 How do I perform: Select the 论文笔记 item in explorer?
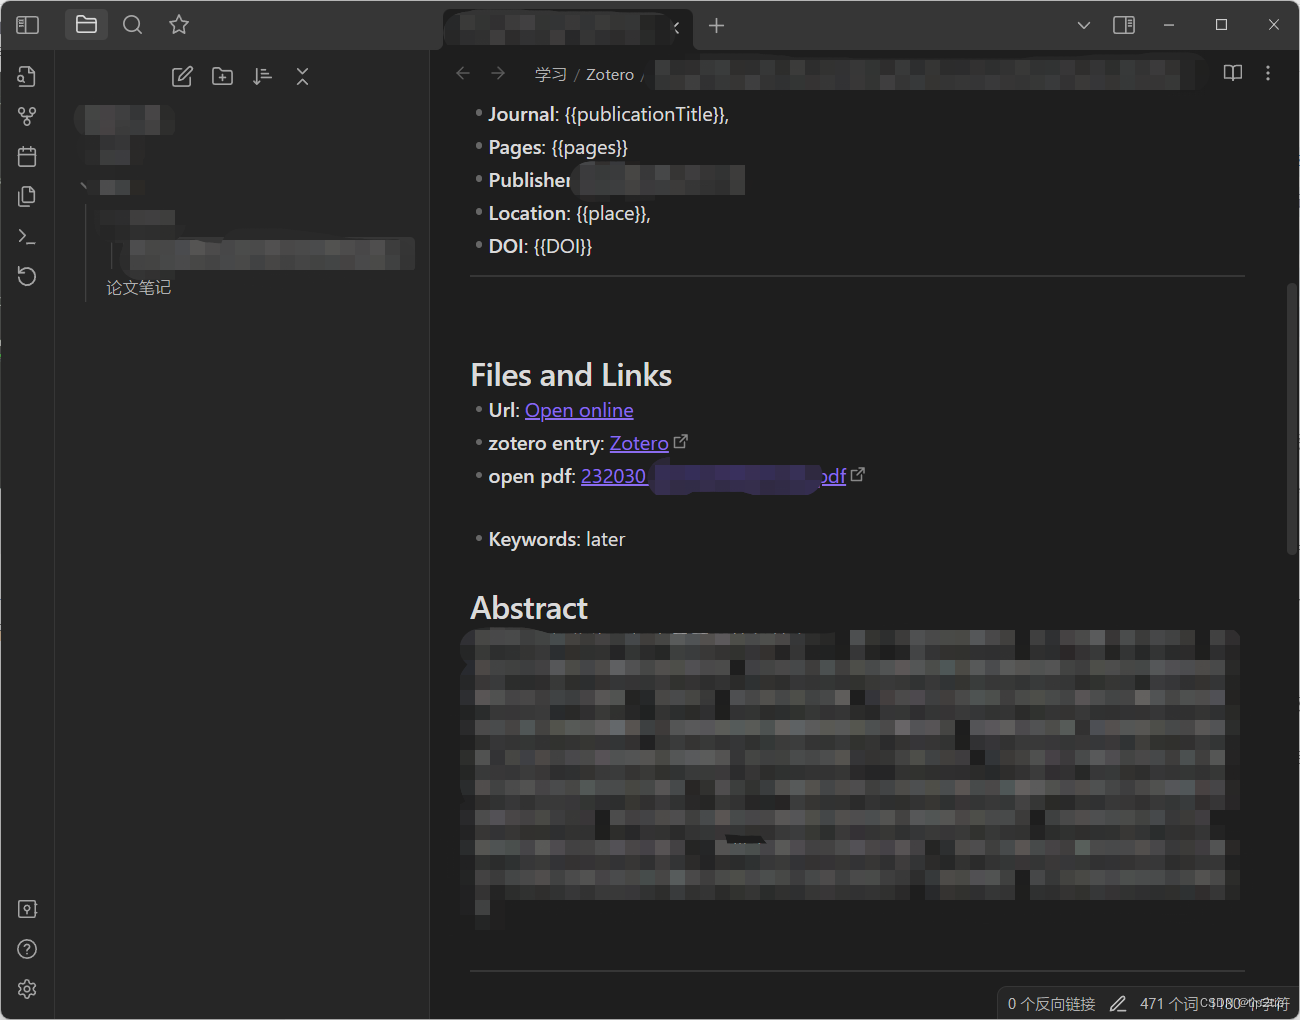click(x=139, y=288)
